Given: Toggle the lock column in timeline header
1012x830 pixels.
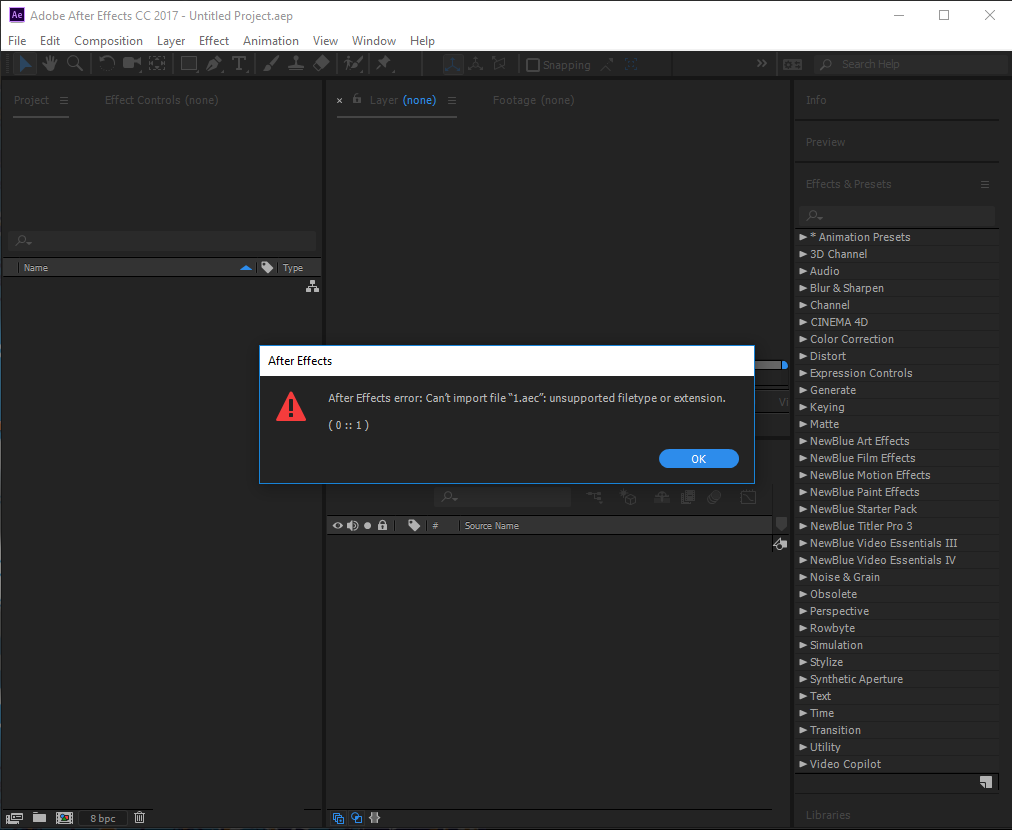Looking at the screenshot, I should [383, 525].
